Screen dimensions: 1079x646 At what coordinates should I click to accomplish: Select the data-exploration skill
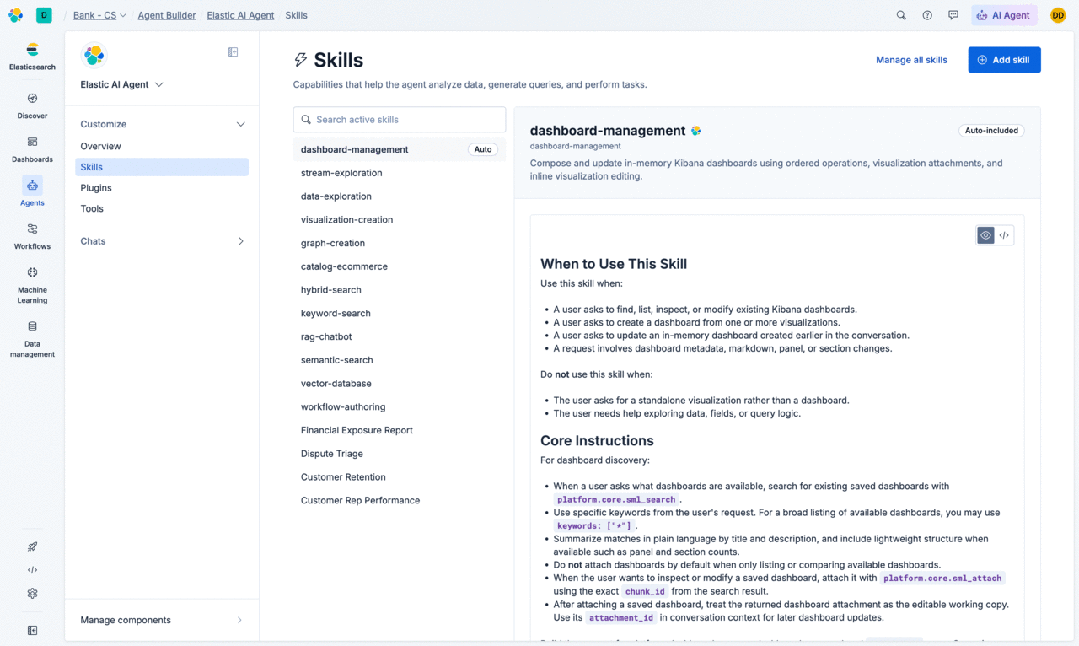399,196
